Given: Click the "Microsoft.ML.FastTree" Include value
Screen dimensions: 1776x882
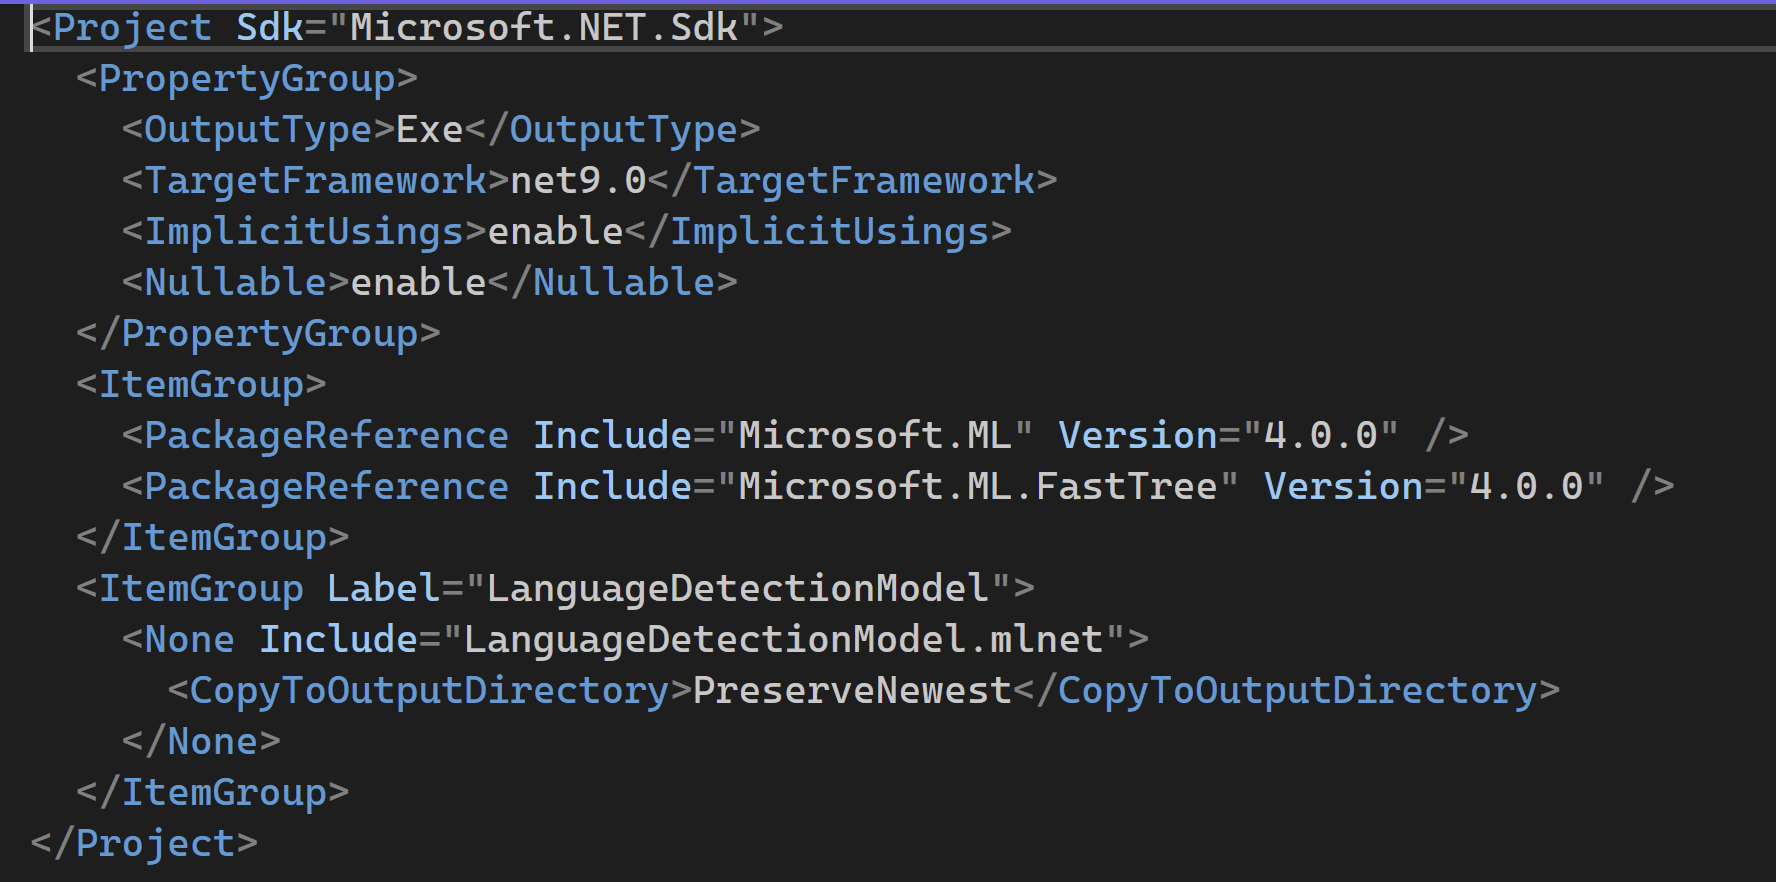Looking at the screenshot, I should coord(978,486).
